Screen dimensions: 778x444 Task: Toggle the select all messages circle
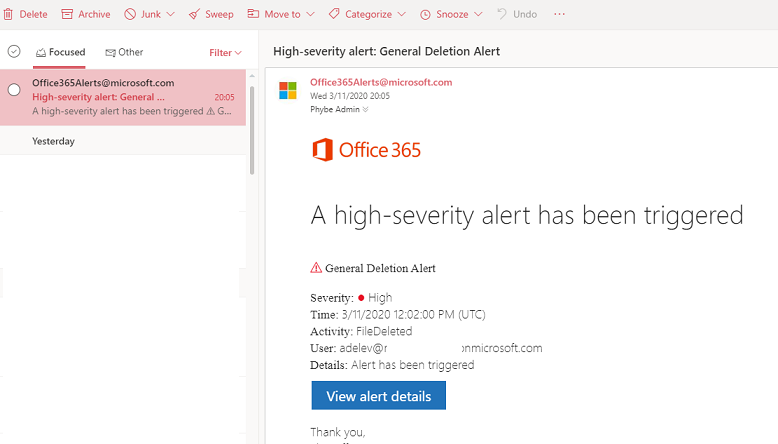pyautogui.click(x=14, y=51)
